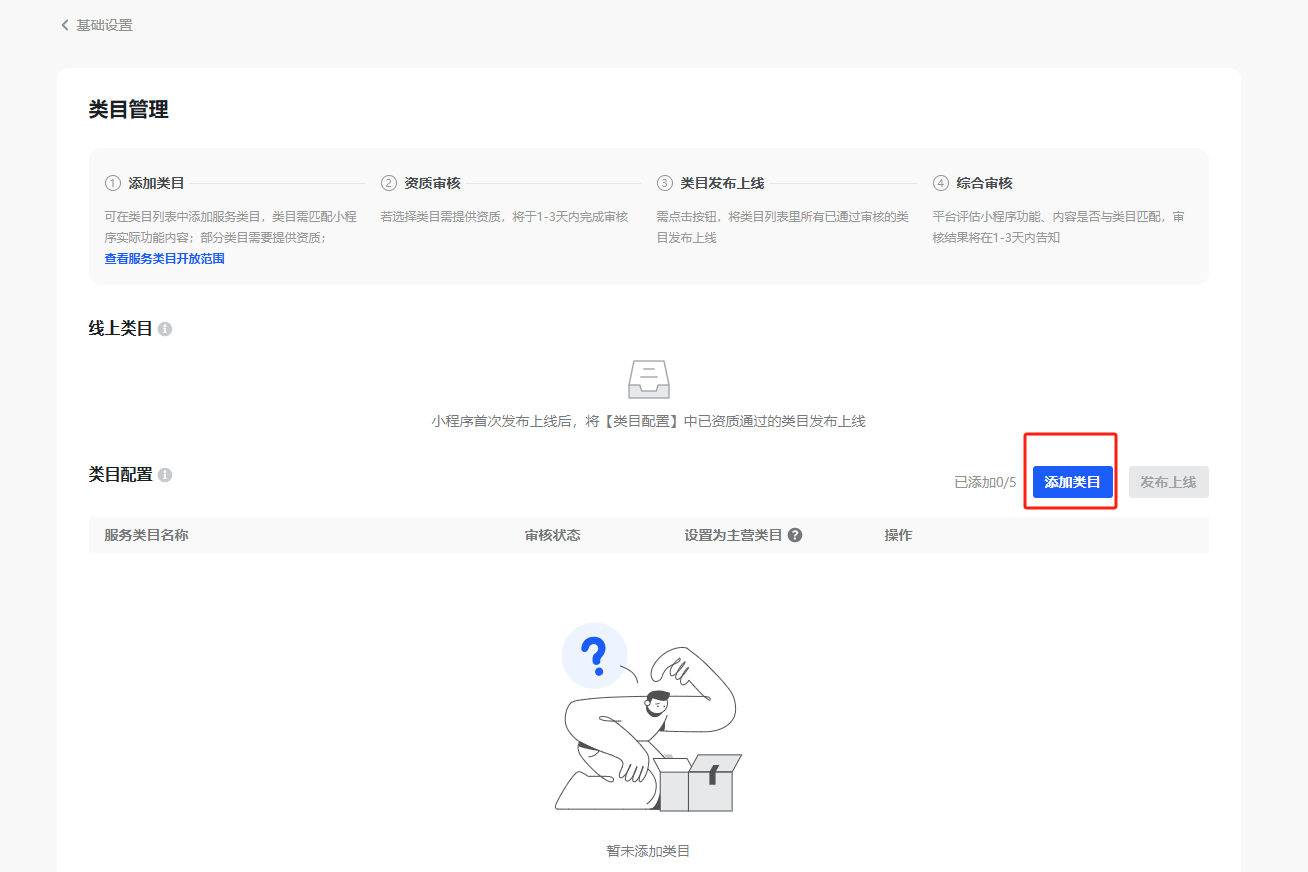Click the blue question mark bubble illustration

594,656
